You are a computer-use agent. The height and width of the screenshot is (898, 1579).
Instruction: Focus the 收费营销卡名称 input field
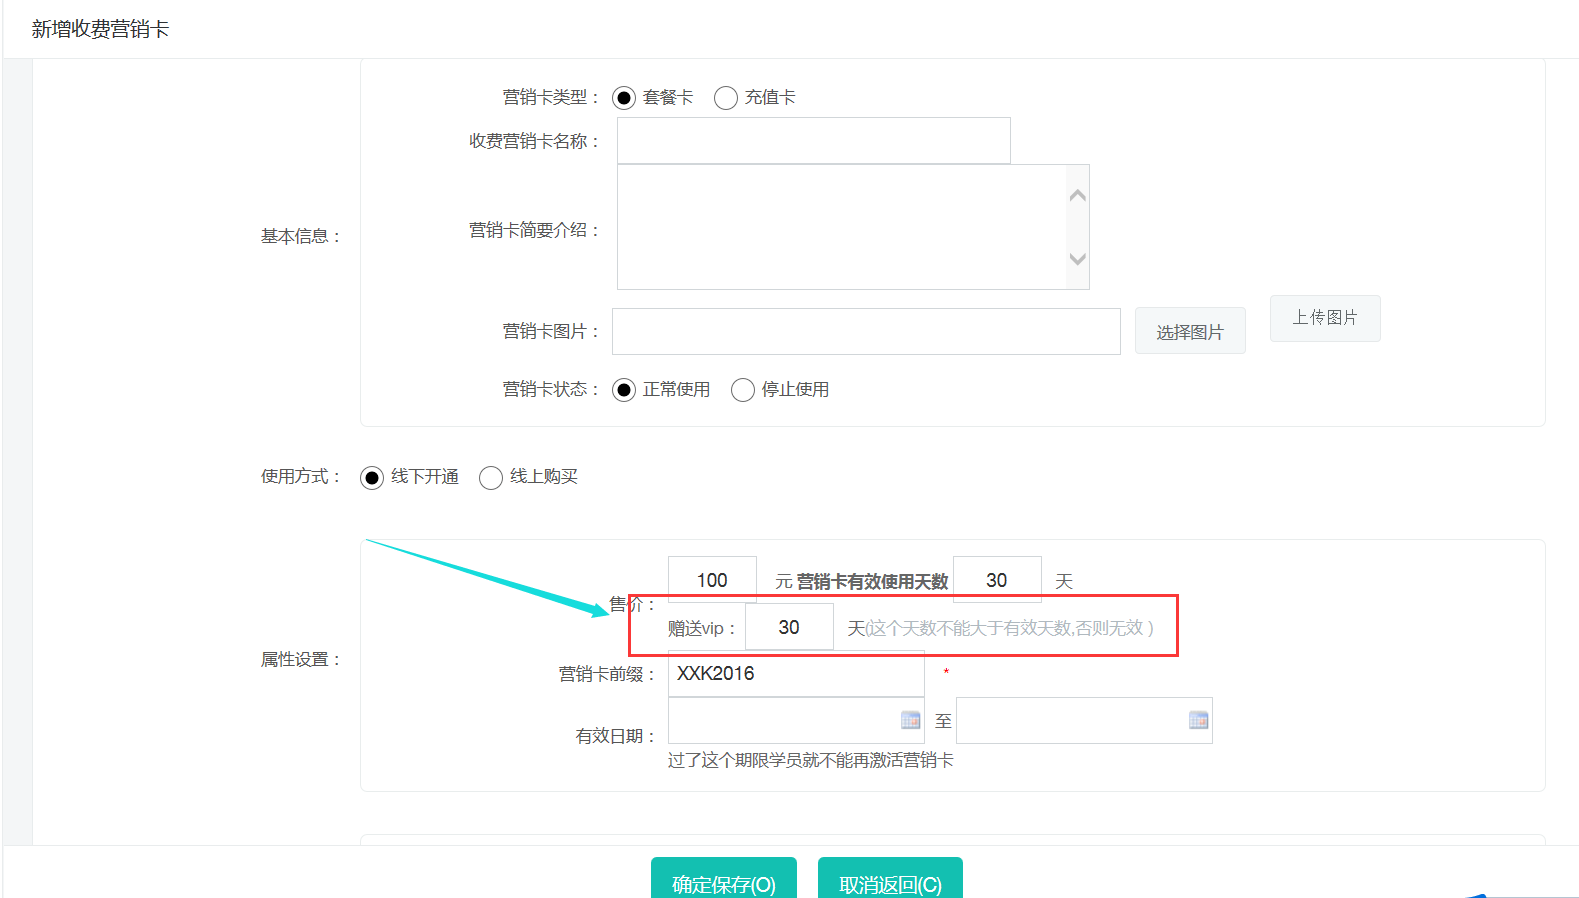tap(813, 141)
